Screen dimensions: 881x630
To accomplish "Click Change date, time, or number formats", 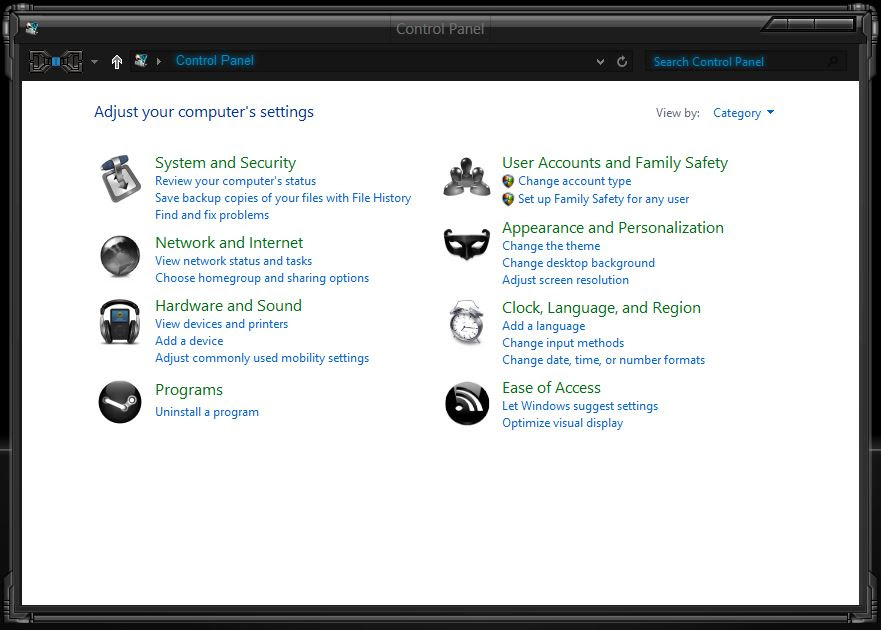I will [603, 360].
